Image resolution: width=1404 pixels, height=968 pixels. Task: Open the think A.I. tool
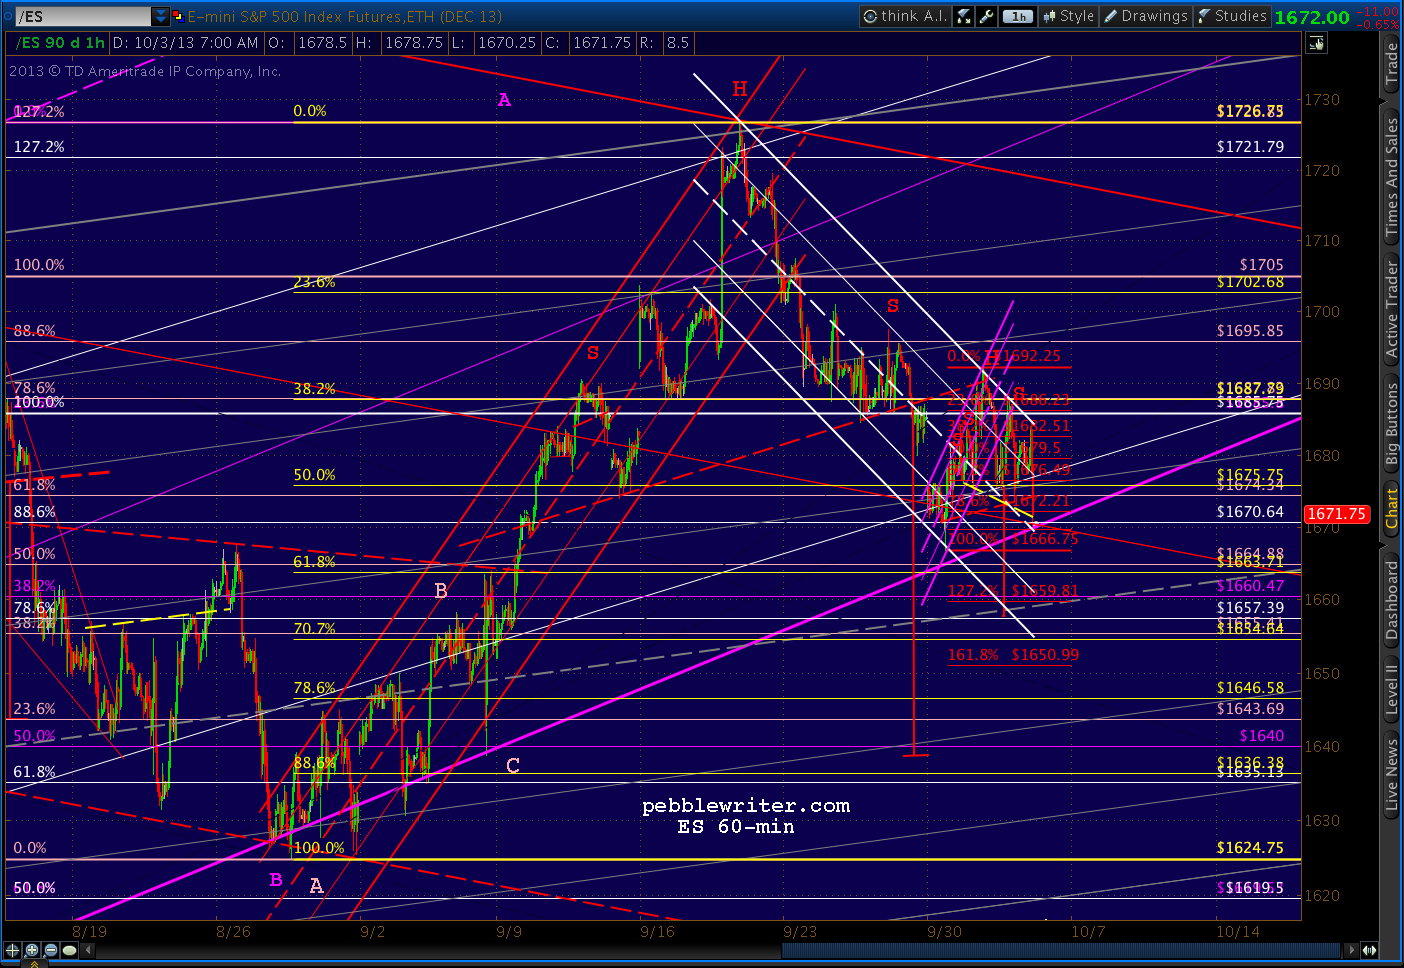pos(905,16)
